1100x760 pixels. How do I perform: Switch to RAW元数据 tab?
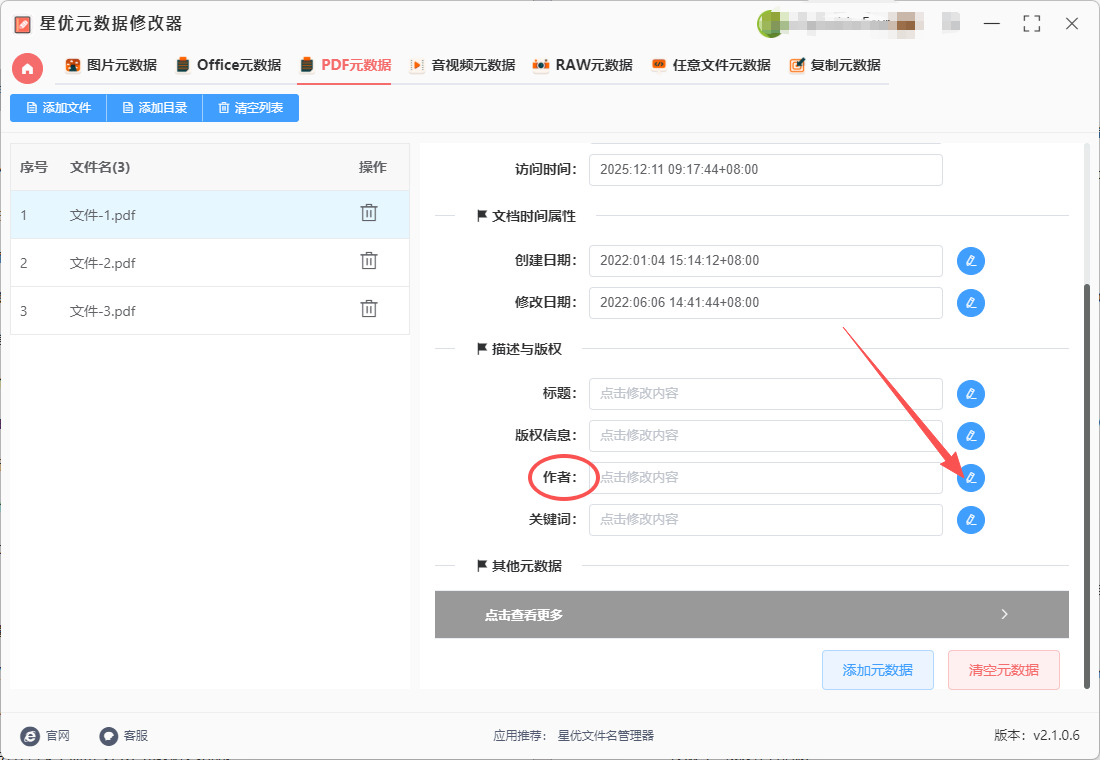(583, 65)
